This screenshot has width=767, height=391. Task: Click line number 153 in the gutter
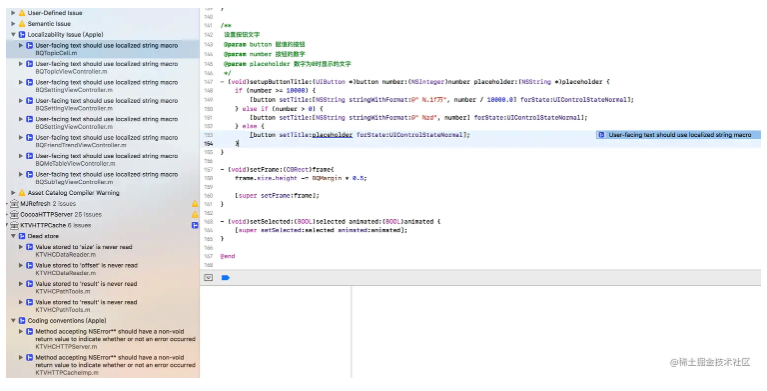208,135
